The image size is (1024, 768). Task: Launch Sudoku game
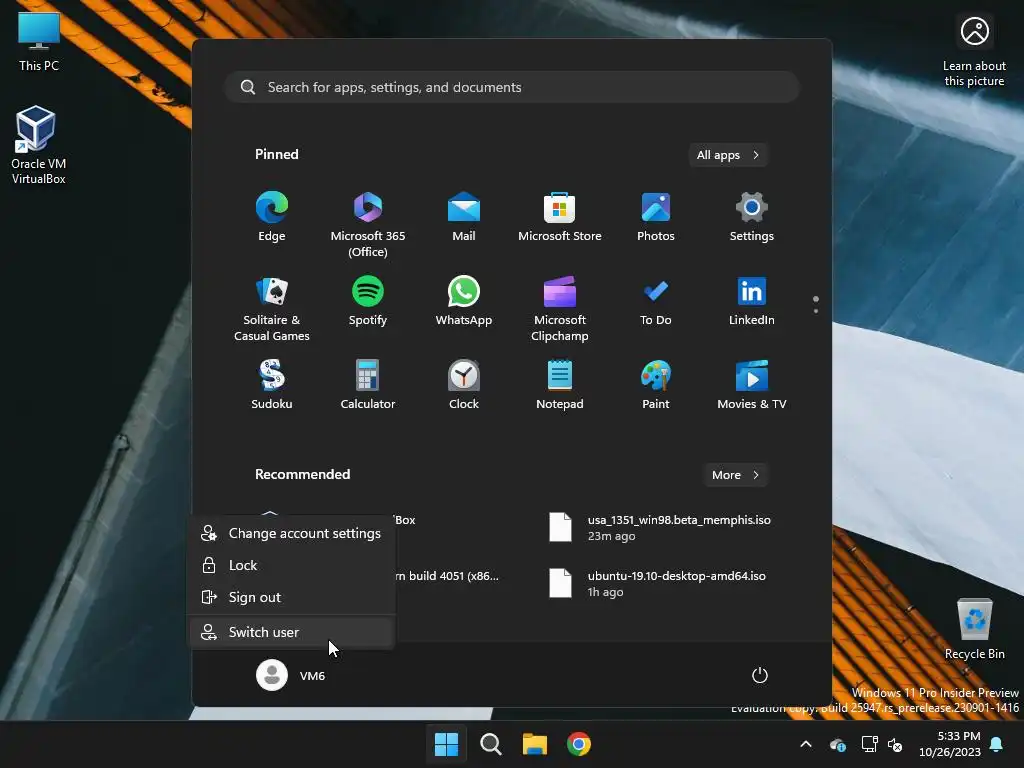click(272, 385)
